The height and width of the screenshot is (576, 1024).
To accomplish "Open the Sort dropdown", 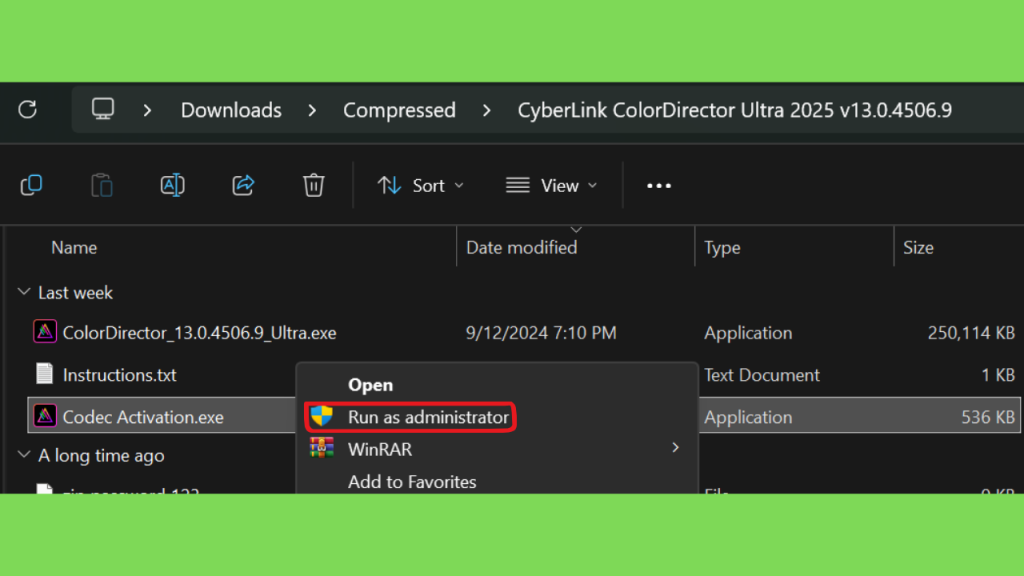I will (421, 186).
